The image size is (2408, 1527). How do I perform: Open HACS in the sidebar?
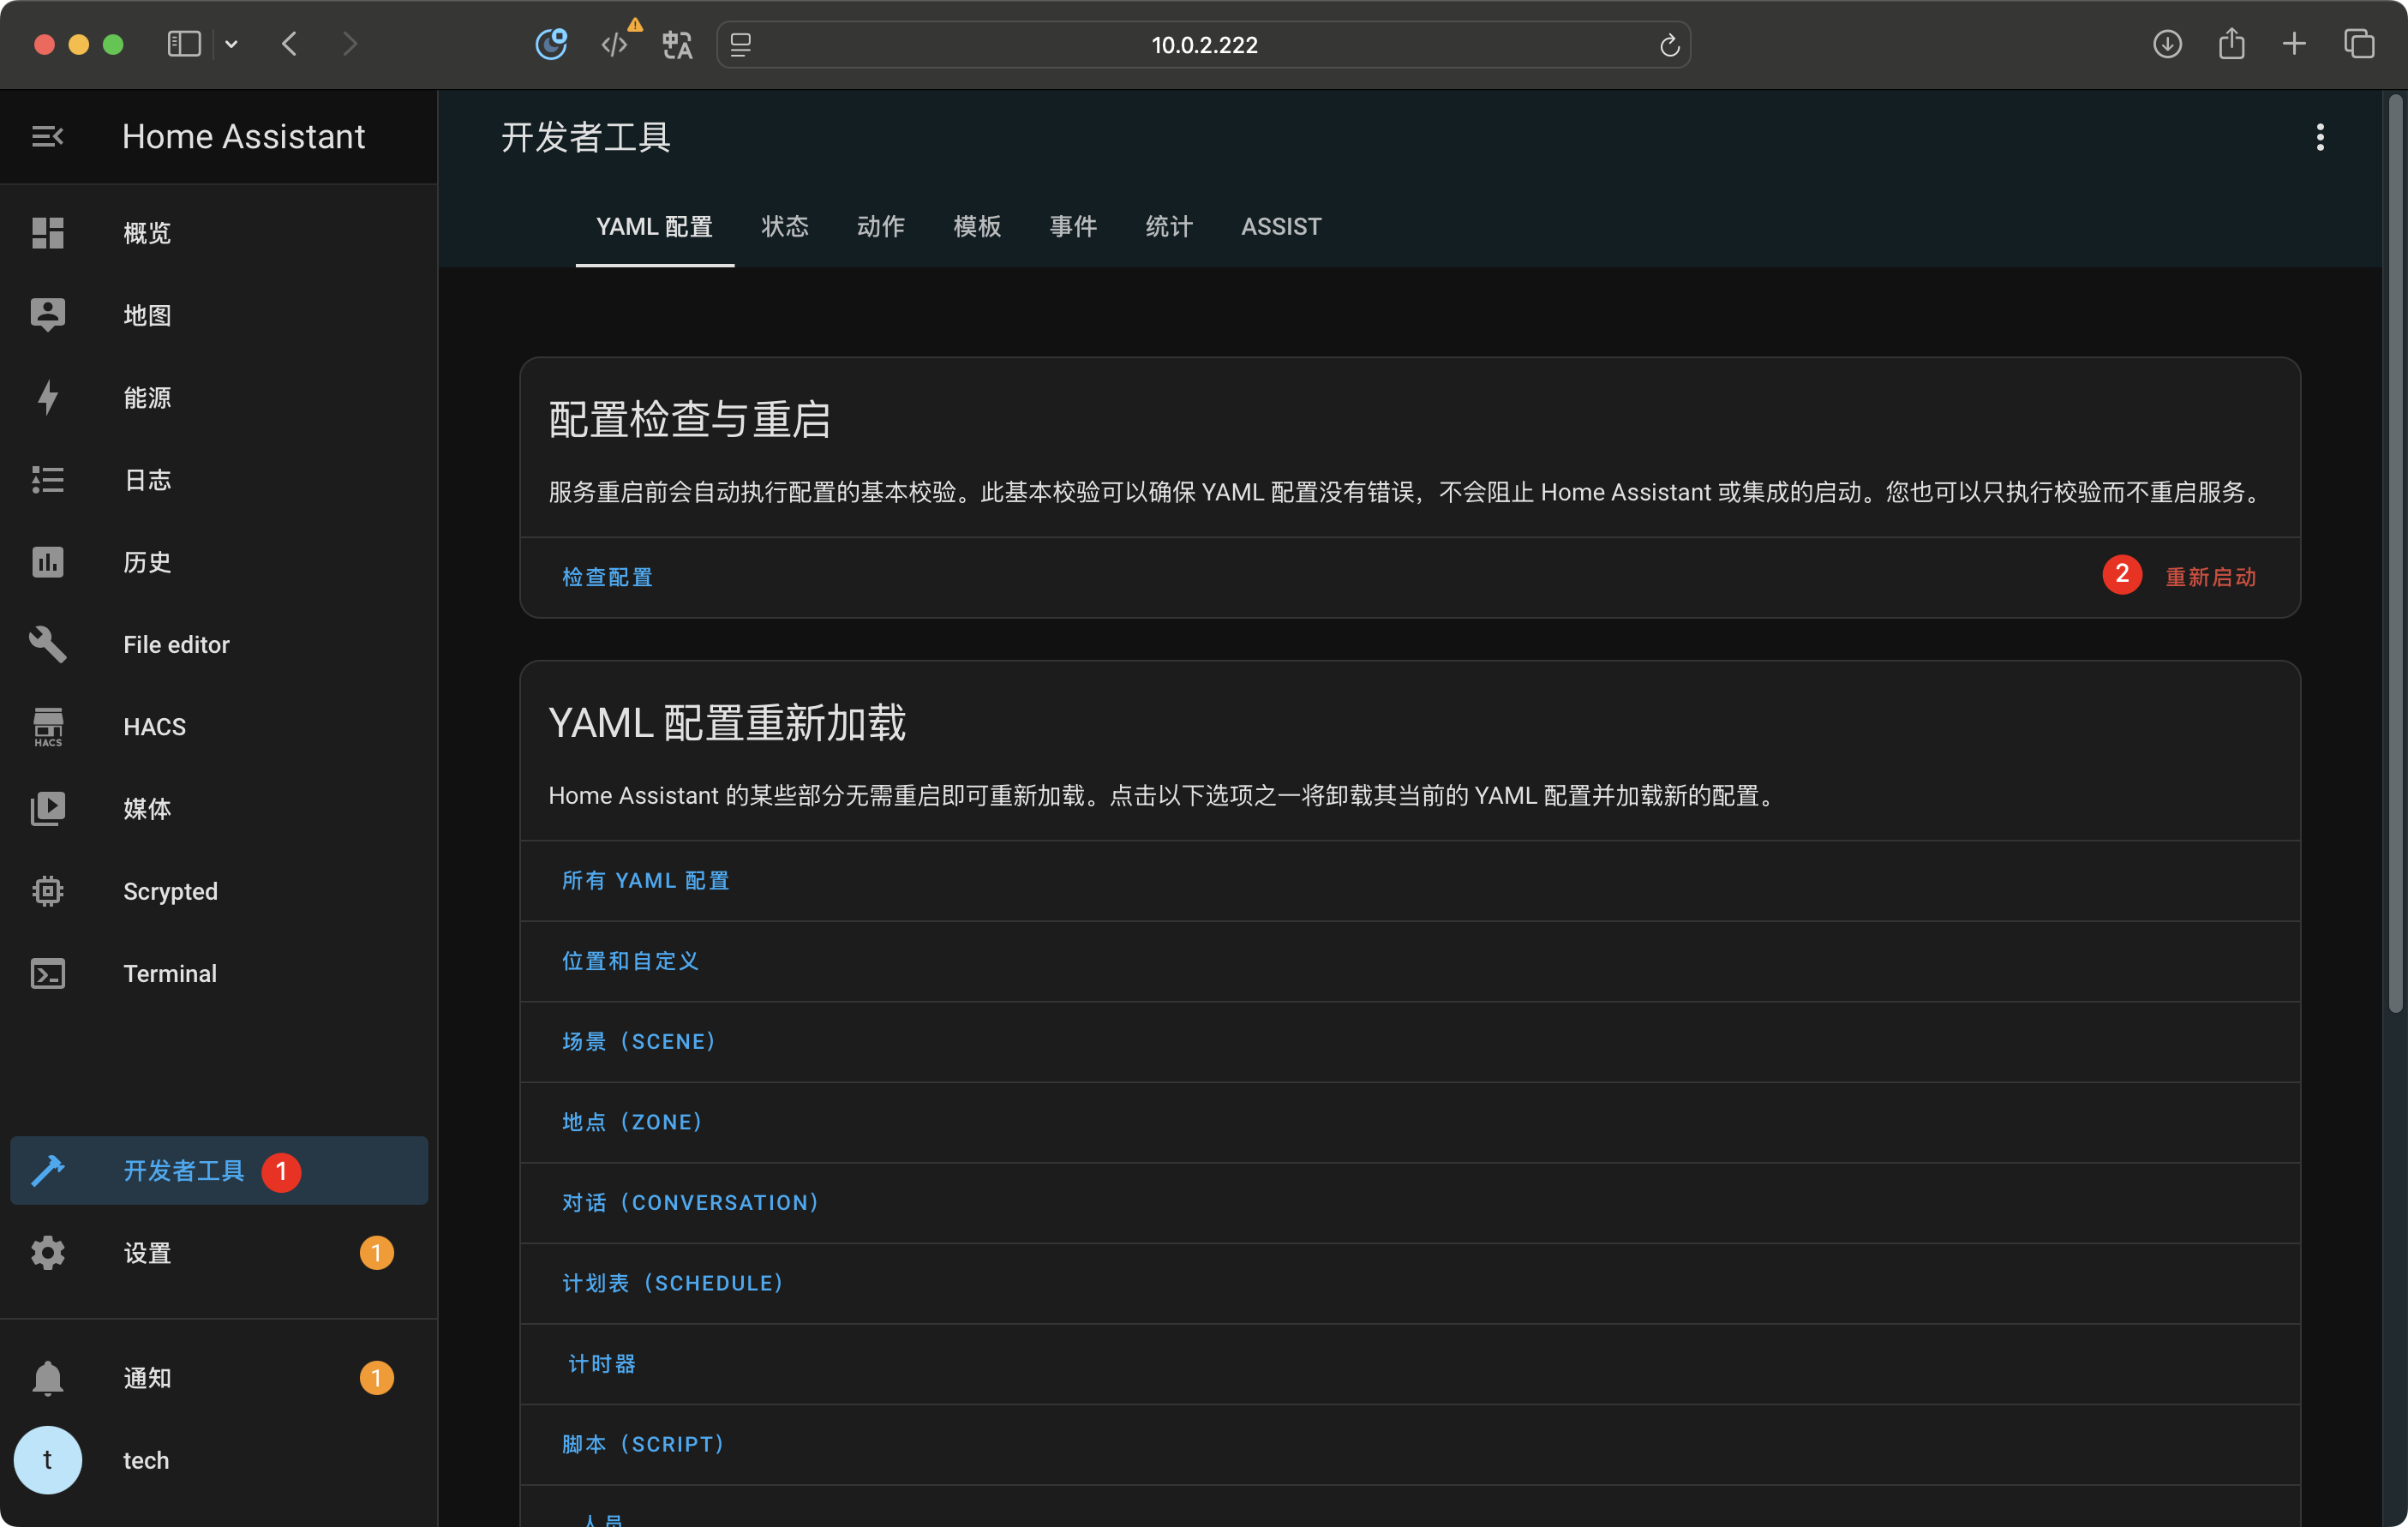pos(219,726)
